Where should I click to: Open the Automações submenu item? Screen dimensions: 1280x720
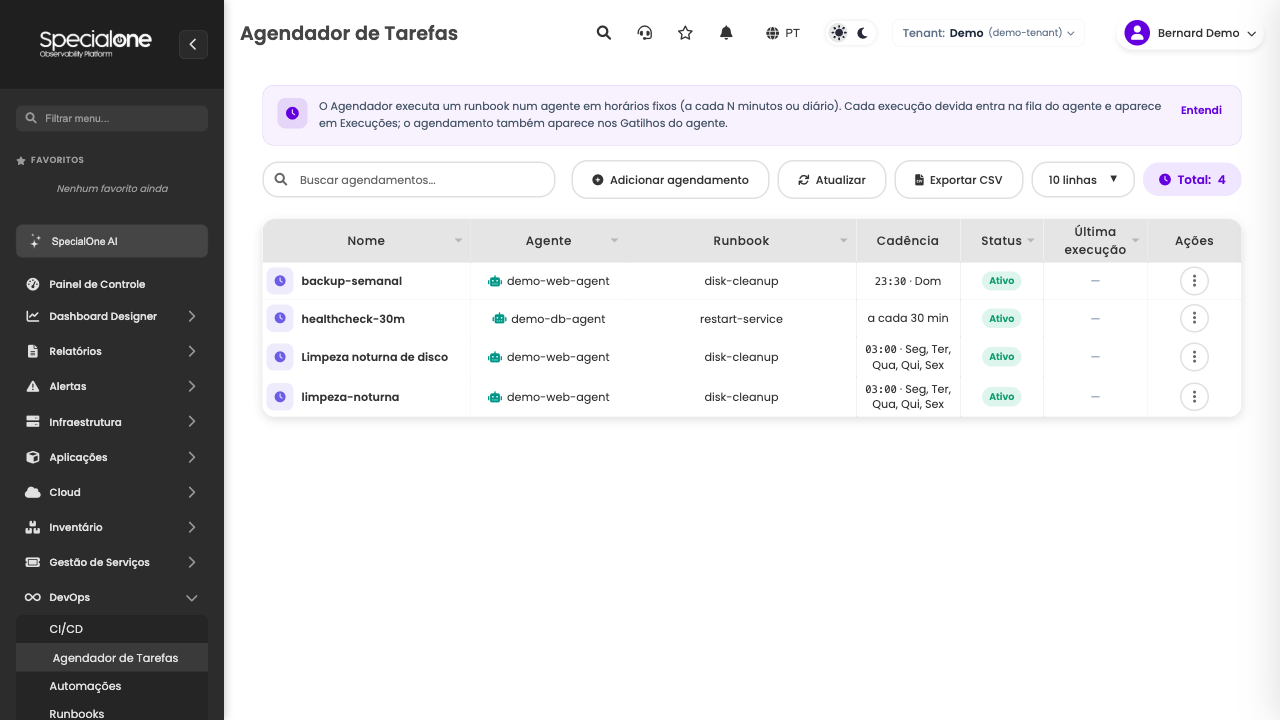pos(112,686)
